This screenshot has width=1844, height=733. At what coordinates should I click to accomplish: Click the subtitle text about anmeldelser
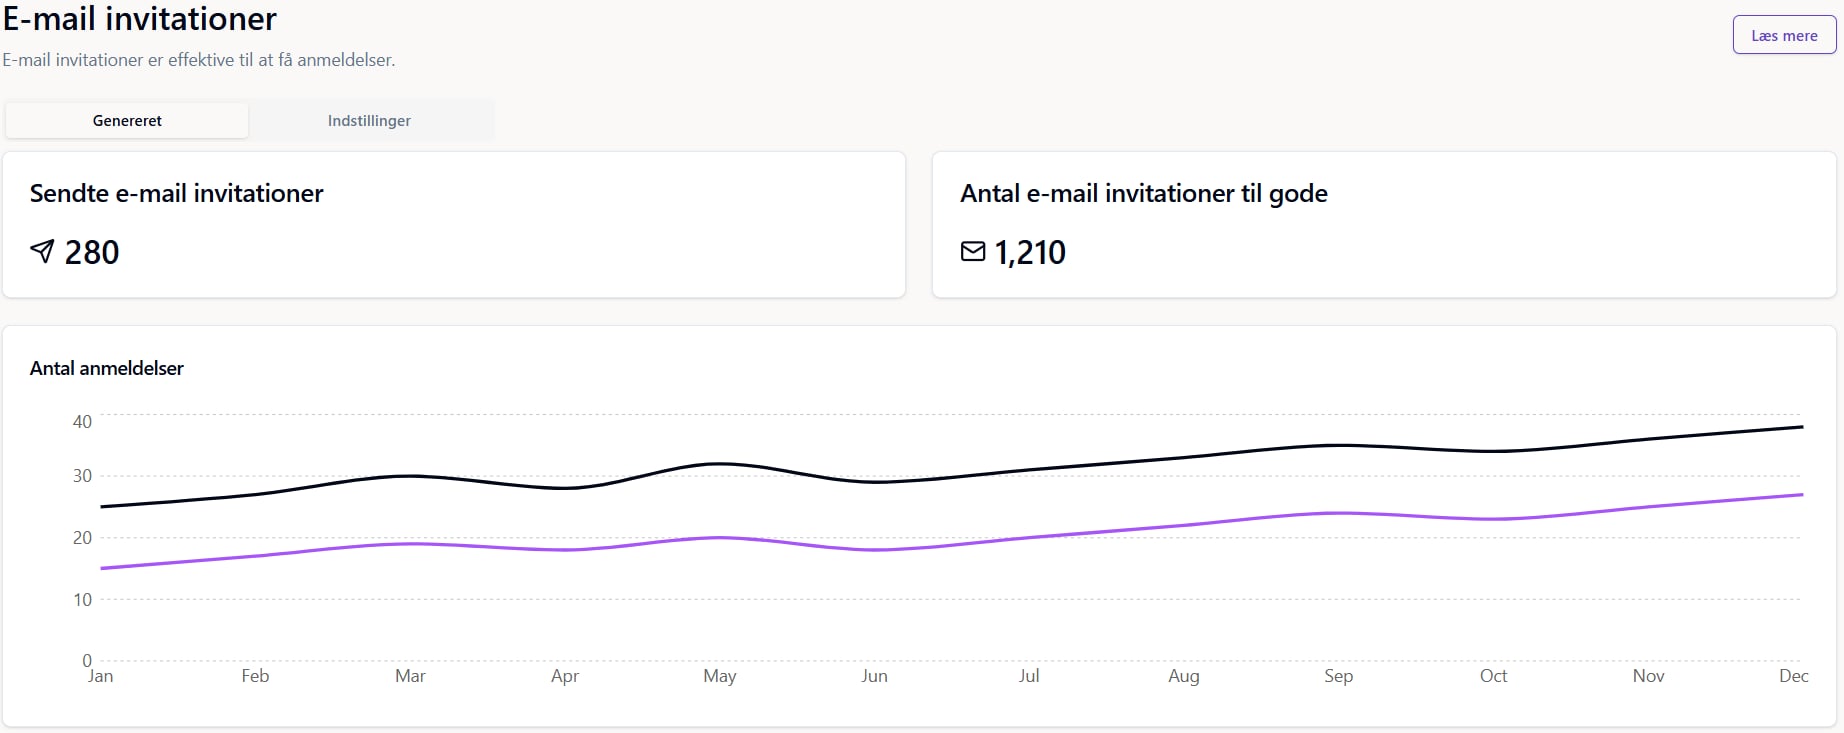(x=198, y=60)
